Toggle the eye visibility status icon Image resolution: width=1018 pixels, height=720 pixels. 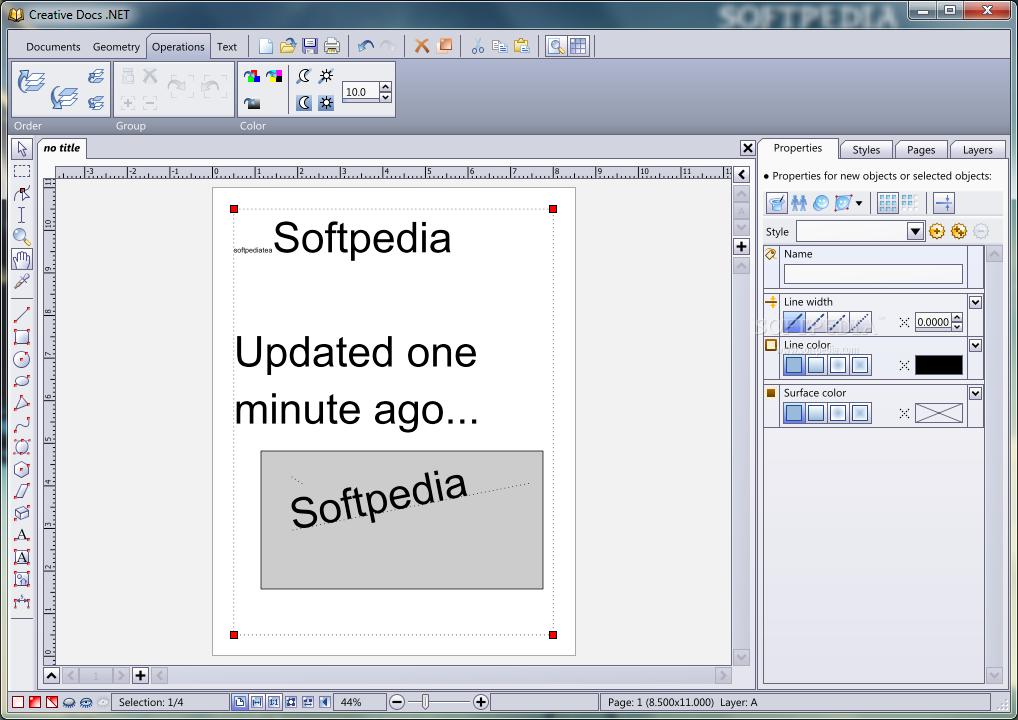pos(86,702)
